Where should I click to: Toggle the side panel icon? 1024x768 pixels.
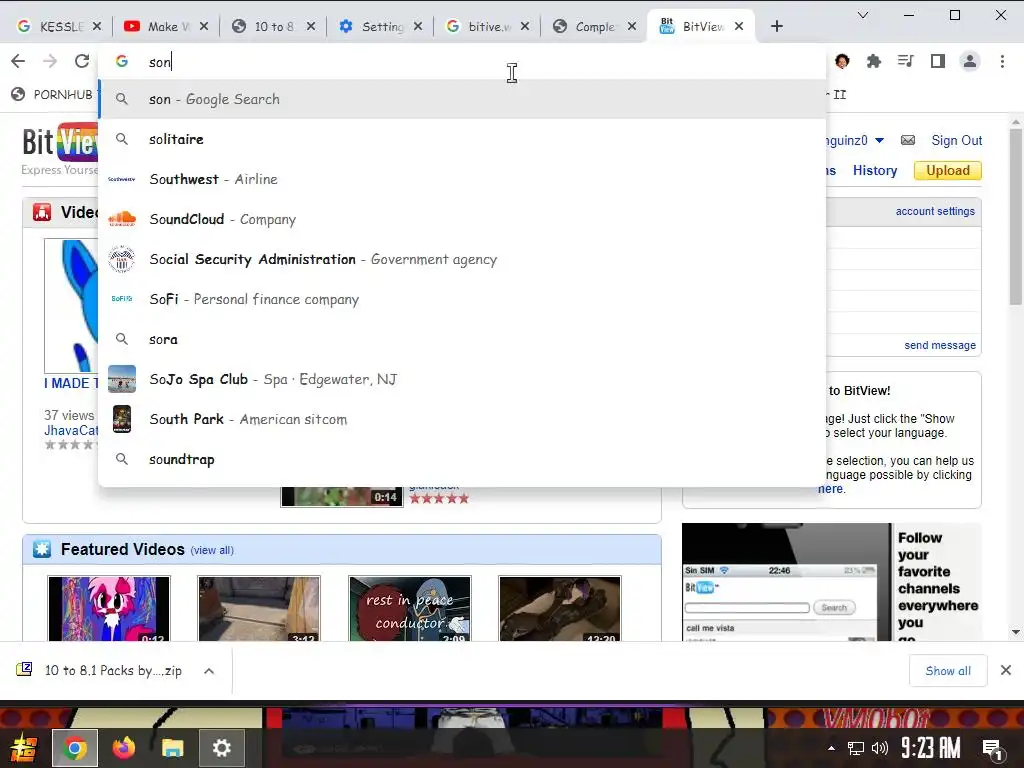(938, 61)
